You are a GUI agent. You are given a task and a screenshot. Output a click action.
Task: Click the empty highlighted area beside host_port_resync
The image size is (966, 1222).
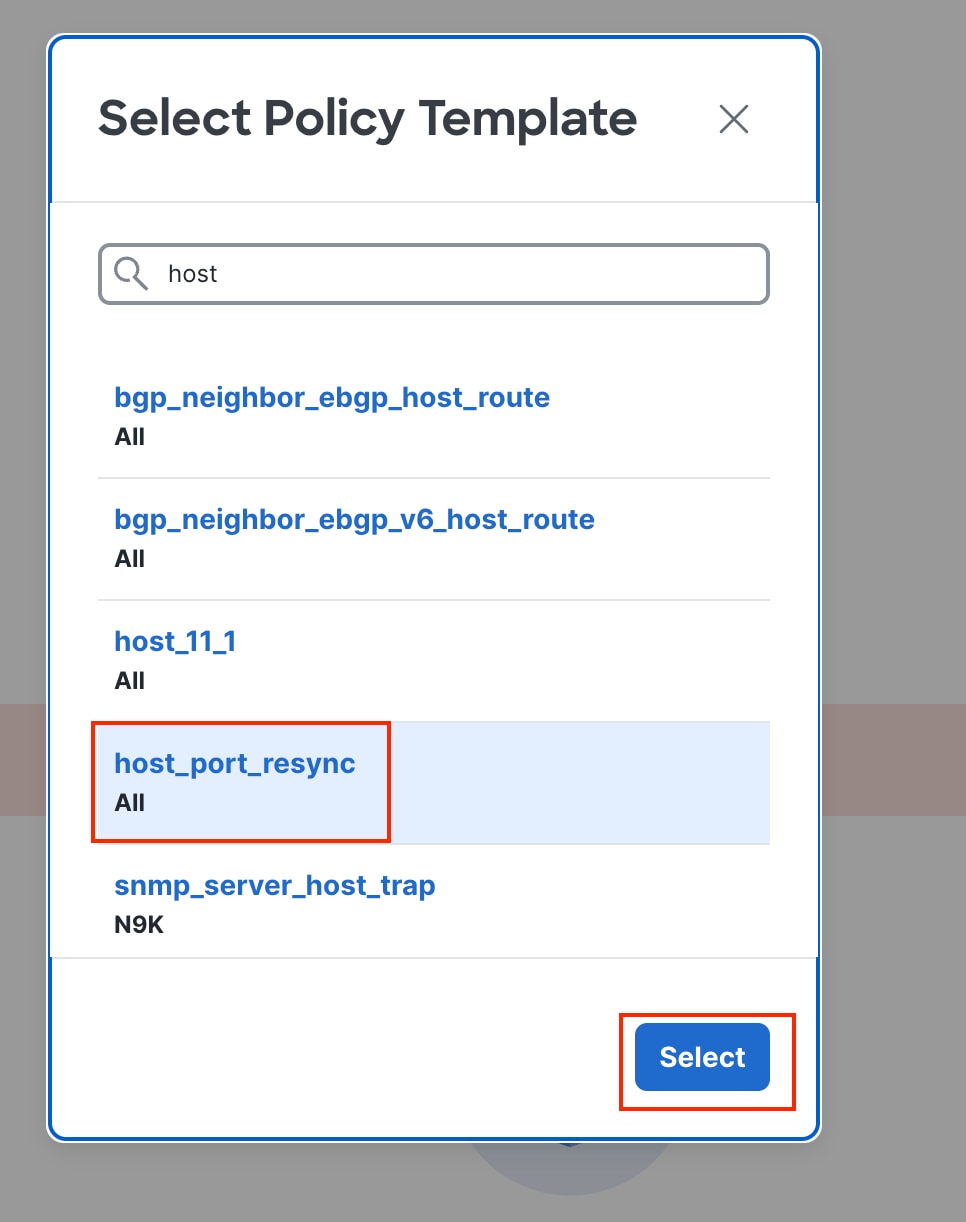pos(580,783)
